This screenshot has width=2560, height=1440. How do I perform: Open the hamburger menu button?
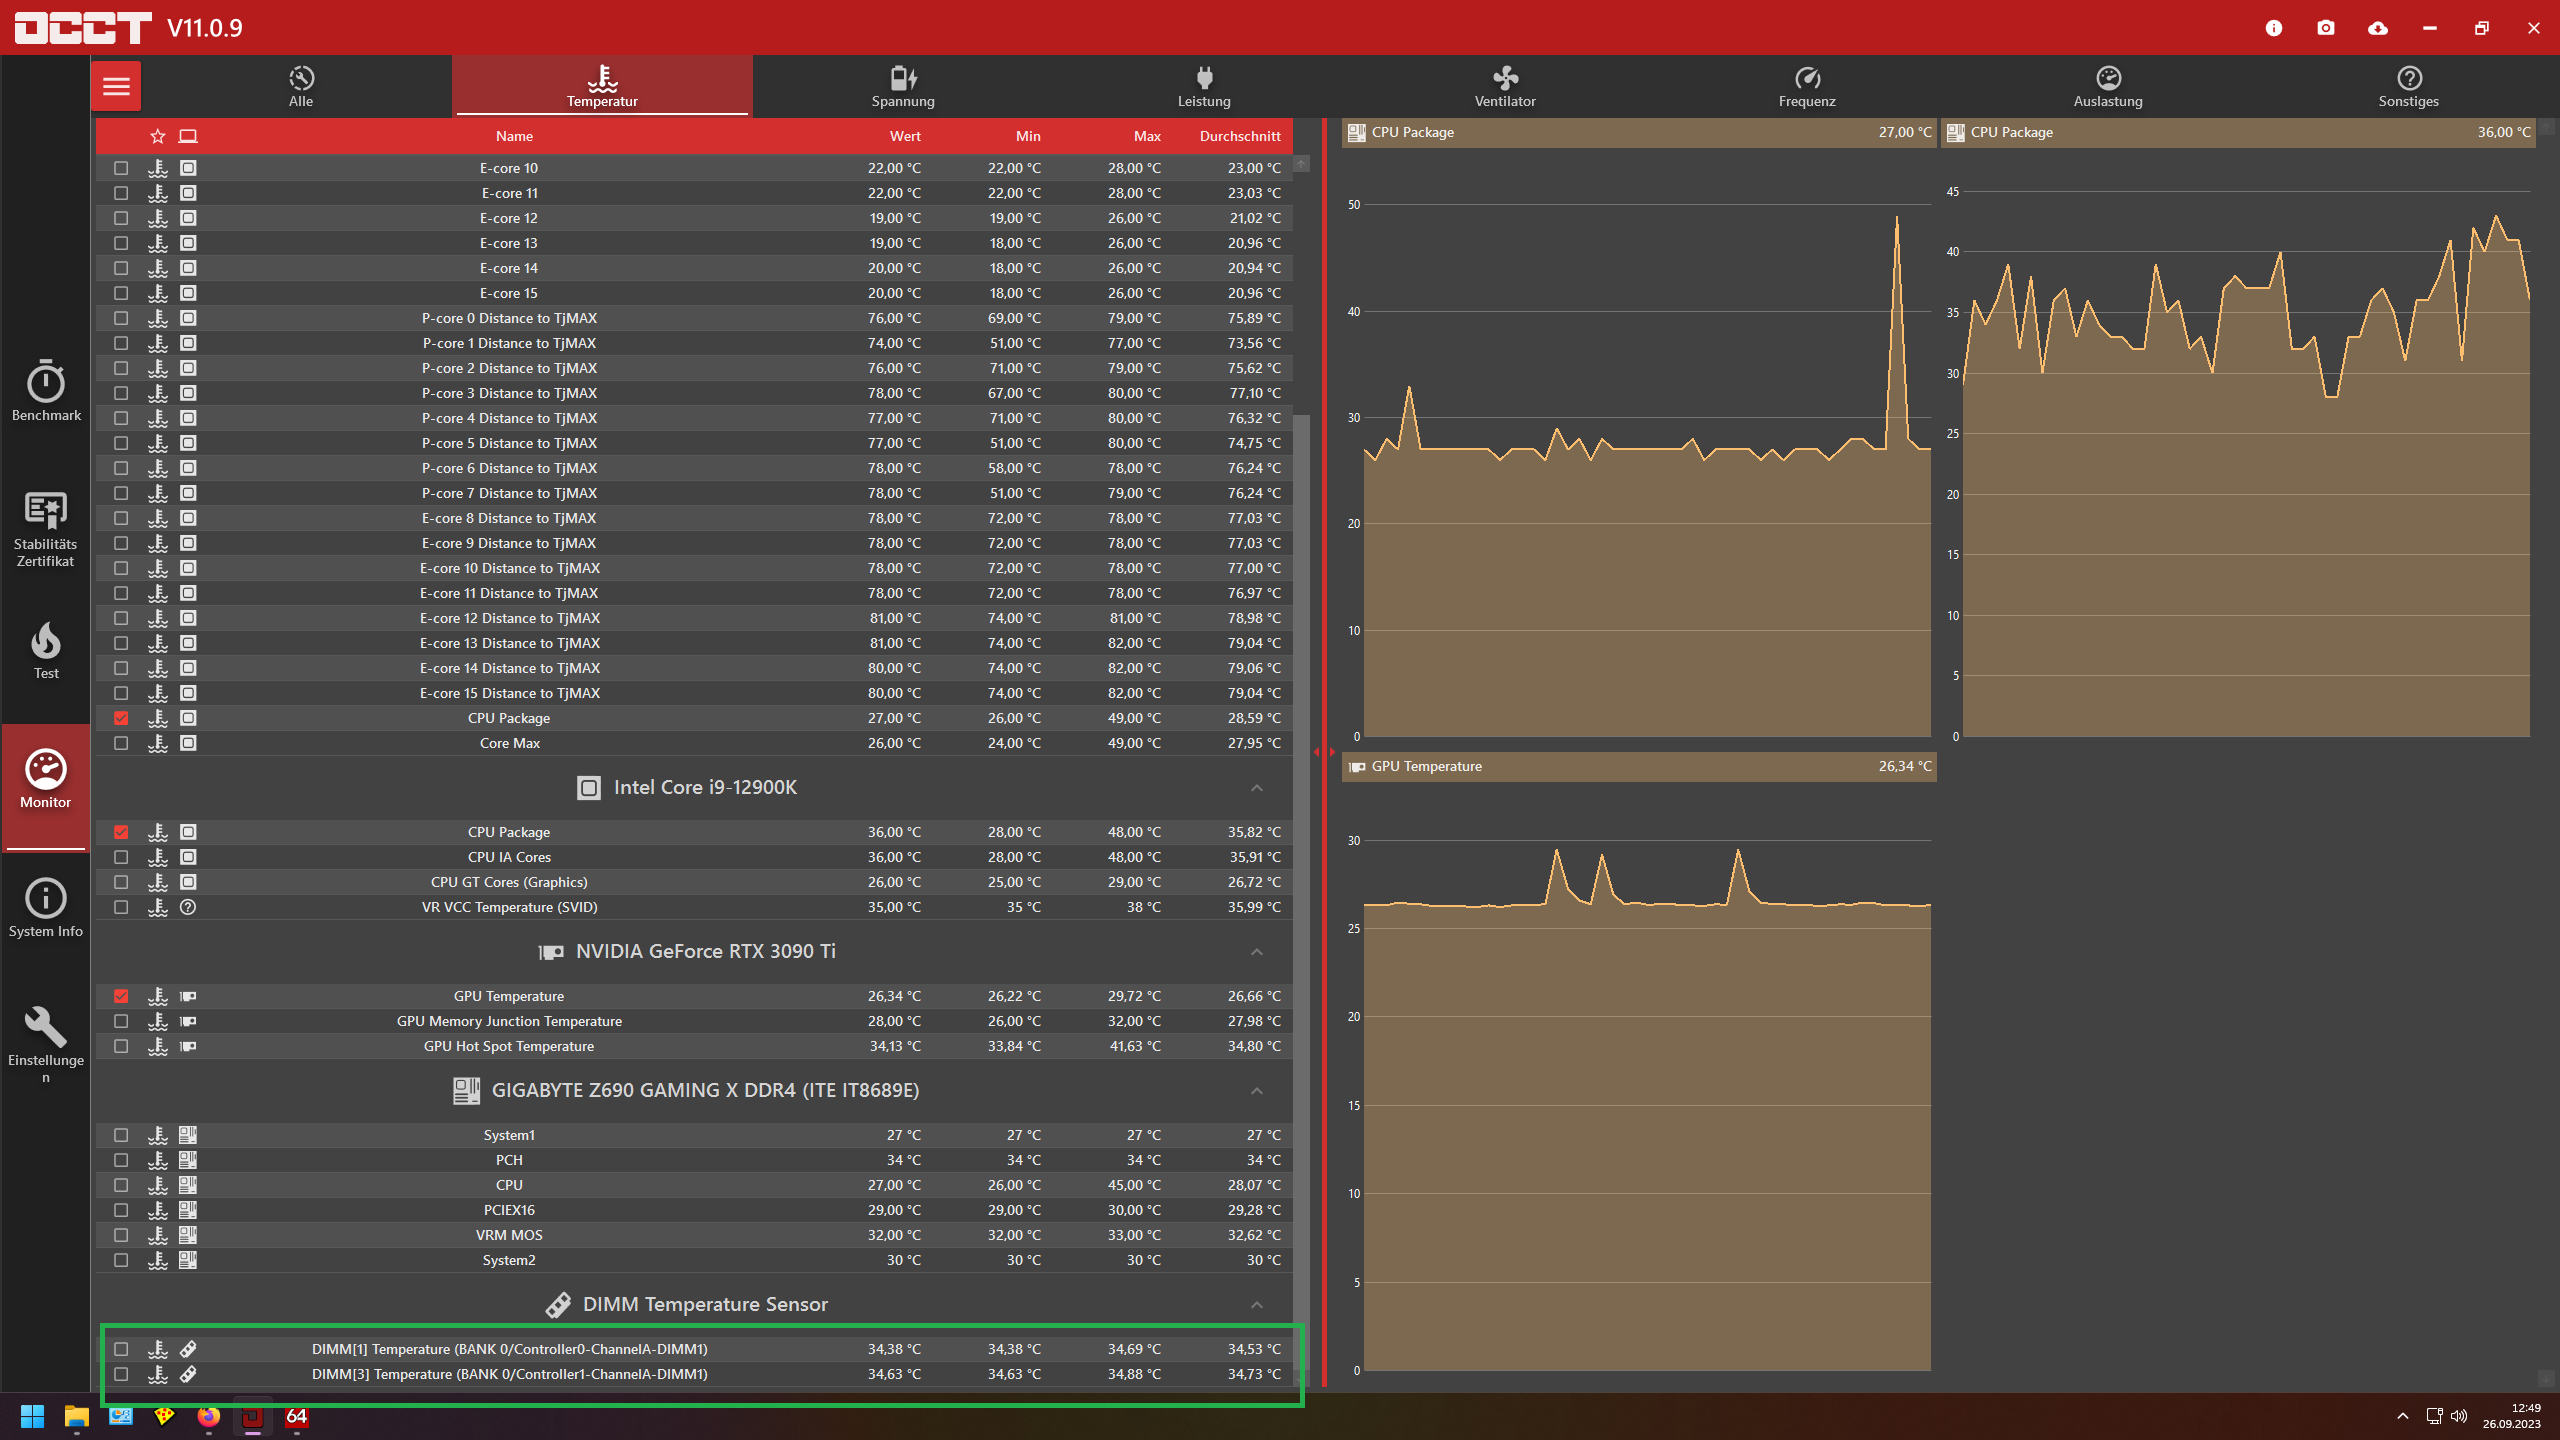tap(116, 86)
